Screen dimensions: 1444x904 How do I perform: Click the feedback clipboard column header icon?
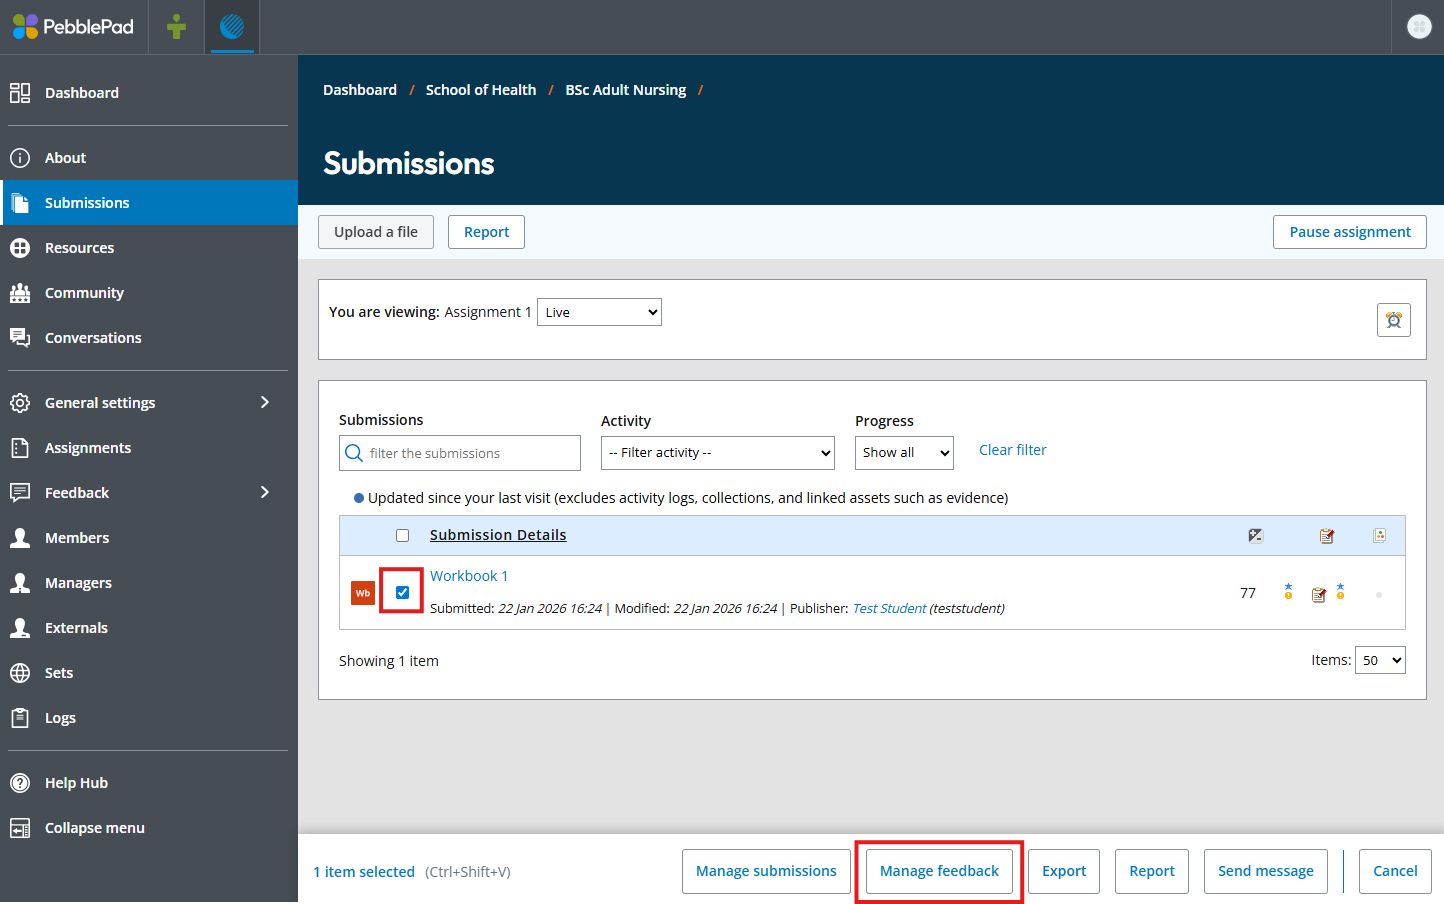(x=1327, y=535)
